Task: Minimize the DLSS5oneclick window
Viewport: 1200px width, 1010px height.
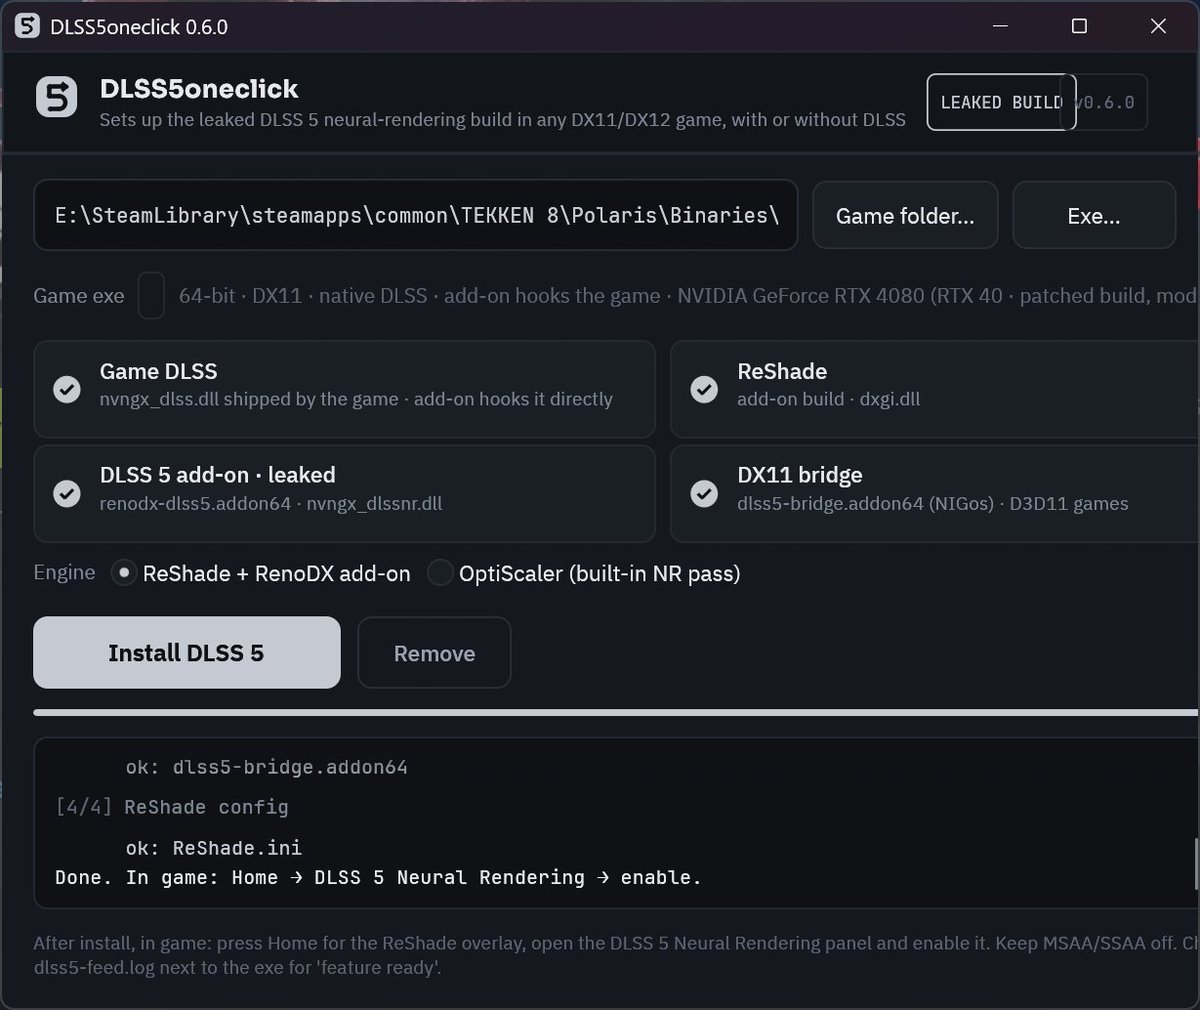Action: point(1000,26)
